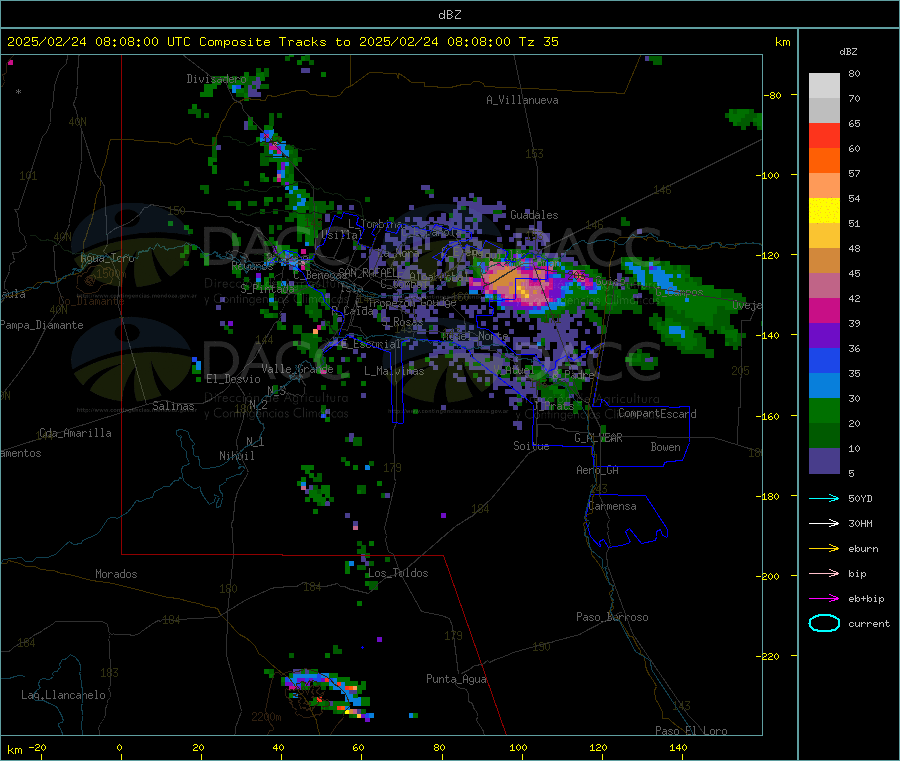The image size is (900, 761).
Task: Select the light blue band between 35 and 30
Action: (824, 386)
